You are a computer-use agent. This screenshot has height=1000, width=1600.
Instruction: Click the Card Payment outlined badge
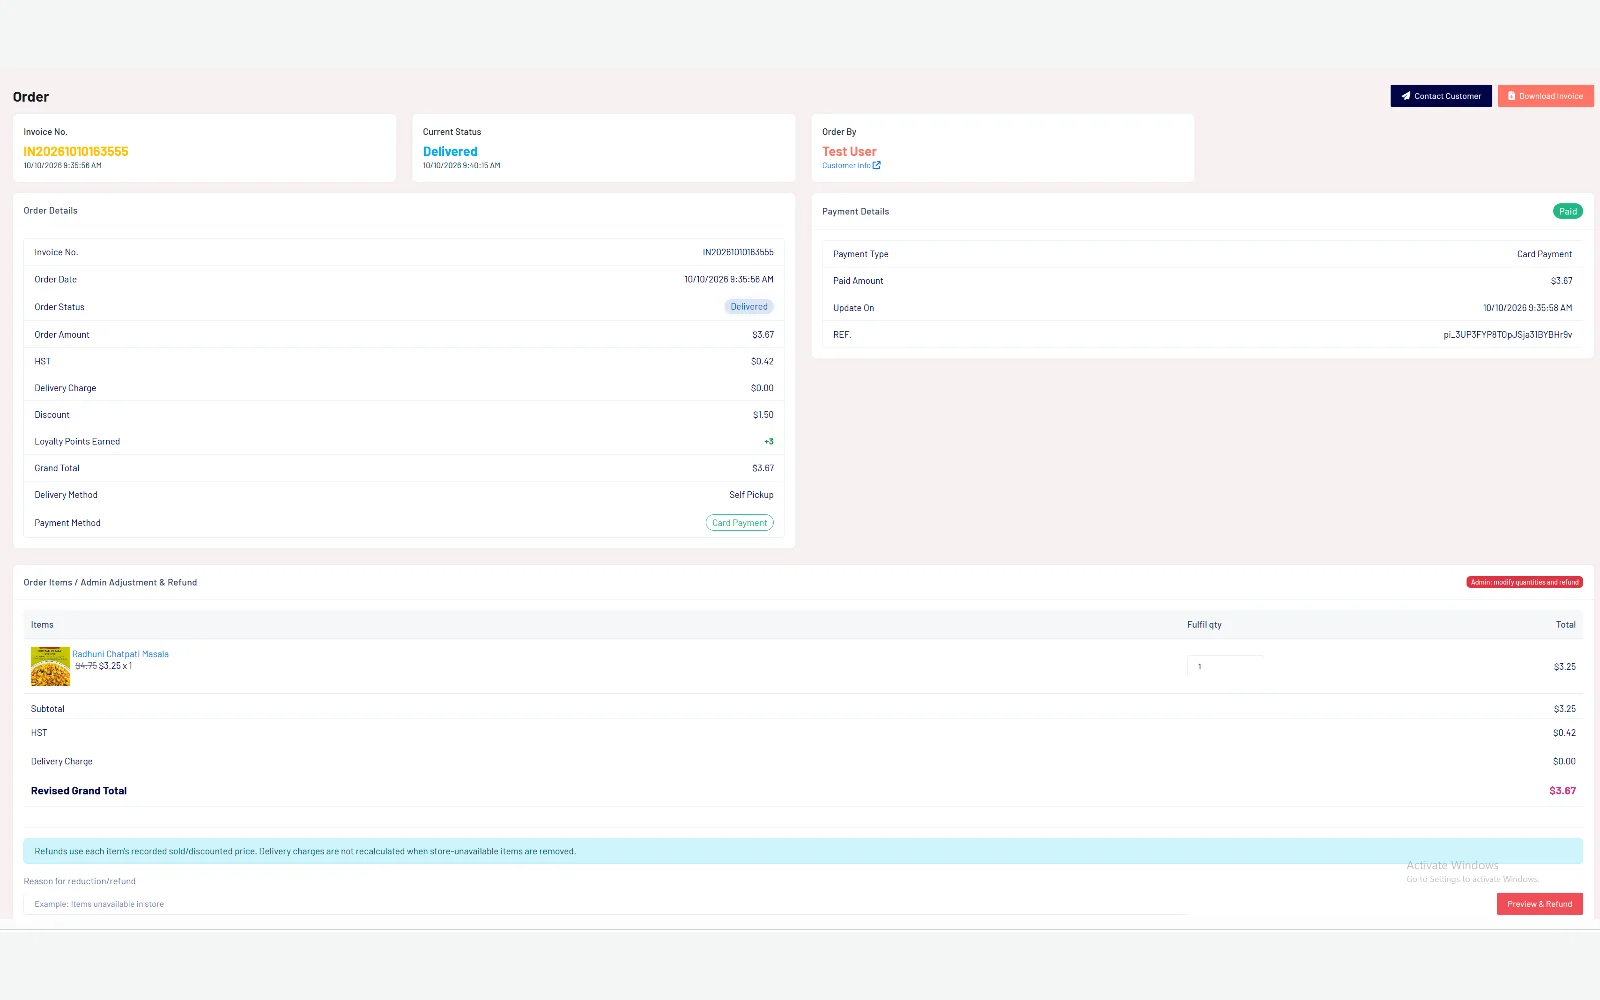click(x=740, y=523)
